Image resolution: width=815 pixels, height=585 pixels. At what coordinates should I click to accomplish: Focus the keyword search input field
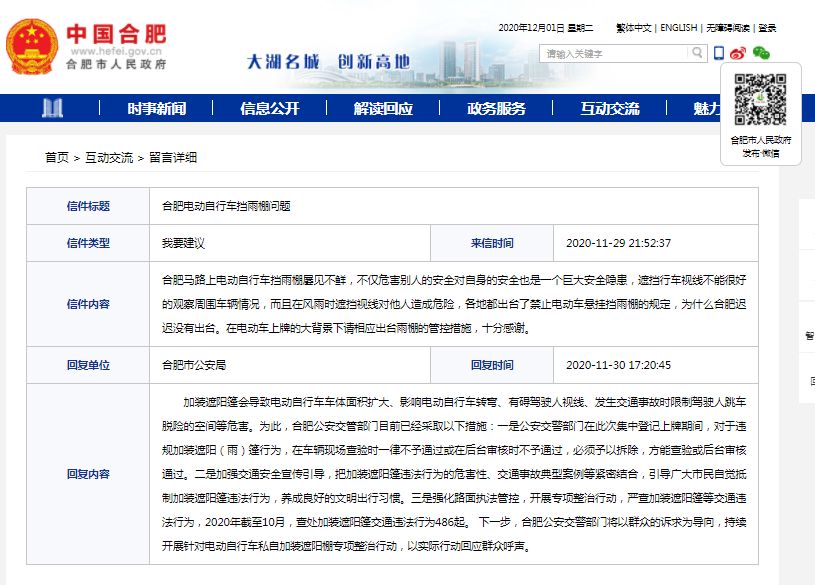click(x=616, y=53)
